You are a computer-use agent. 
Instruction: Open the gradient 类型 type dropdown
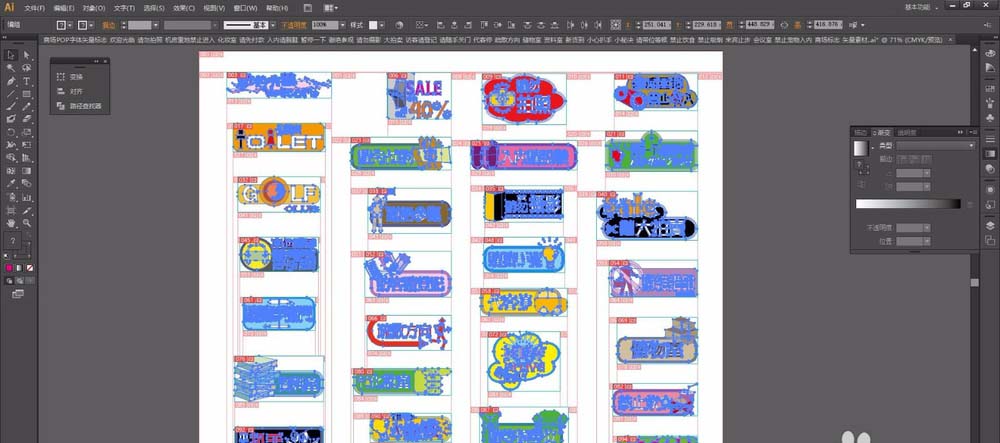tap(936, 145)
